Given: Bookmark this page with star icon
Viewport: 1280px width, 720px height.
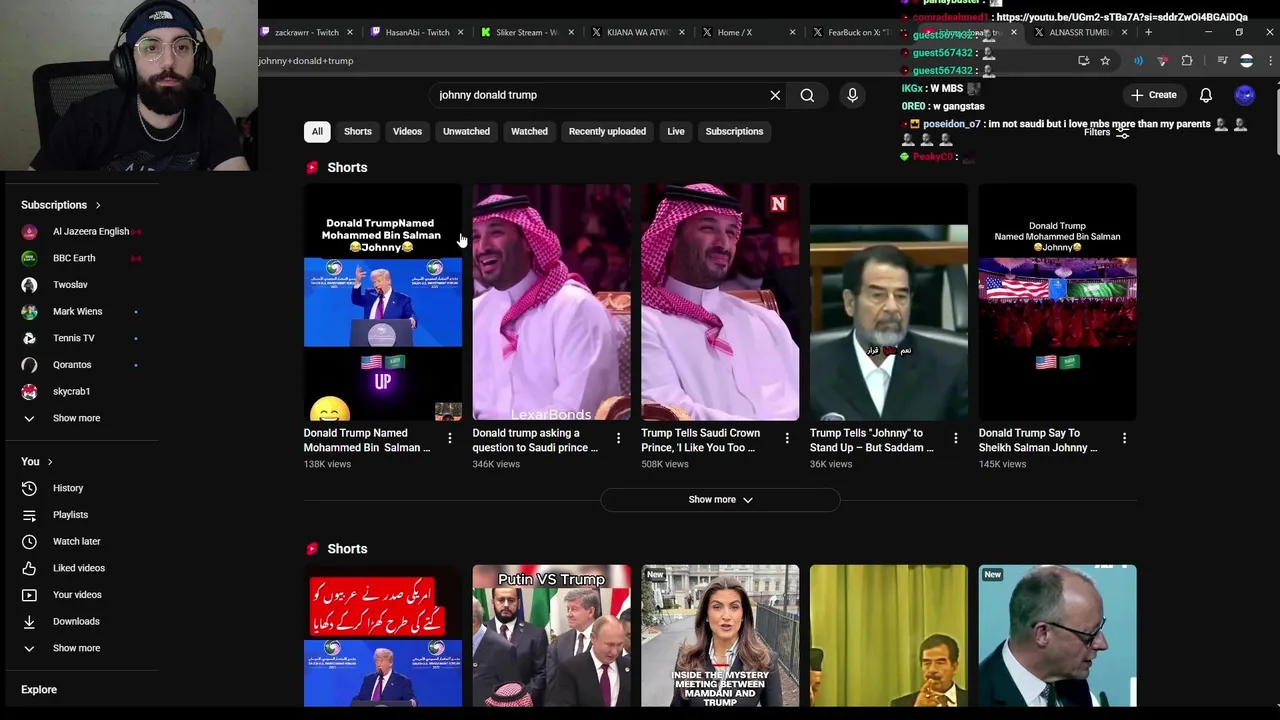Looking at the screenshot, I should 1105,61.
